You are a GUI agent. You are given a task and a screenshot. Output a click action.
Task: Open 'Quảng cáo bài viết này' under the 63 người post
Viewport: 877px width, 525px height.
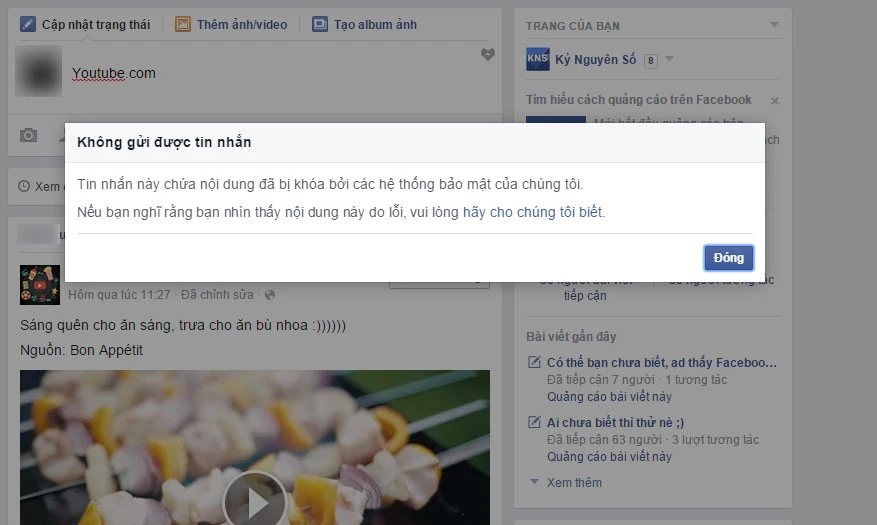point(609,457)
